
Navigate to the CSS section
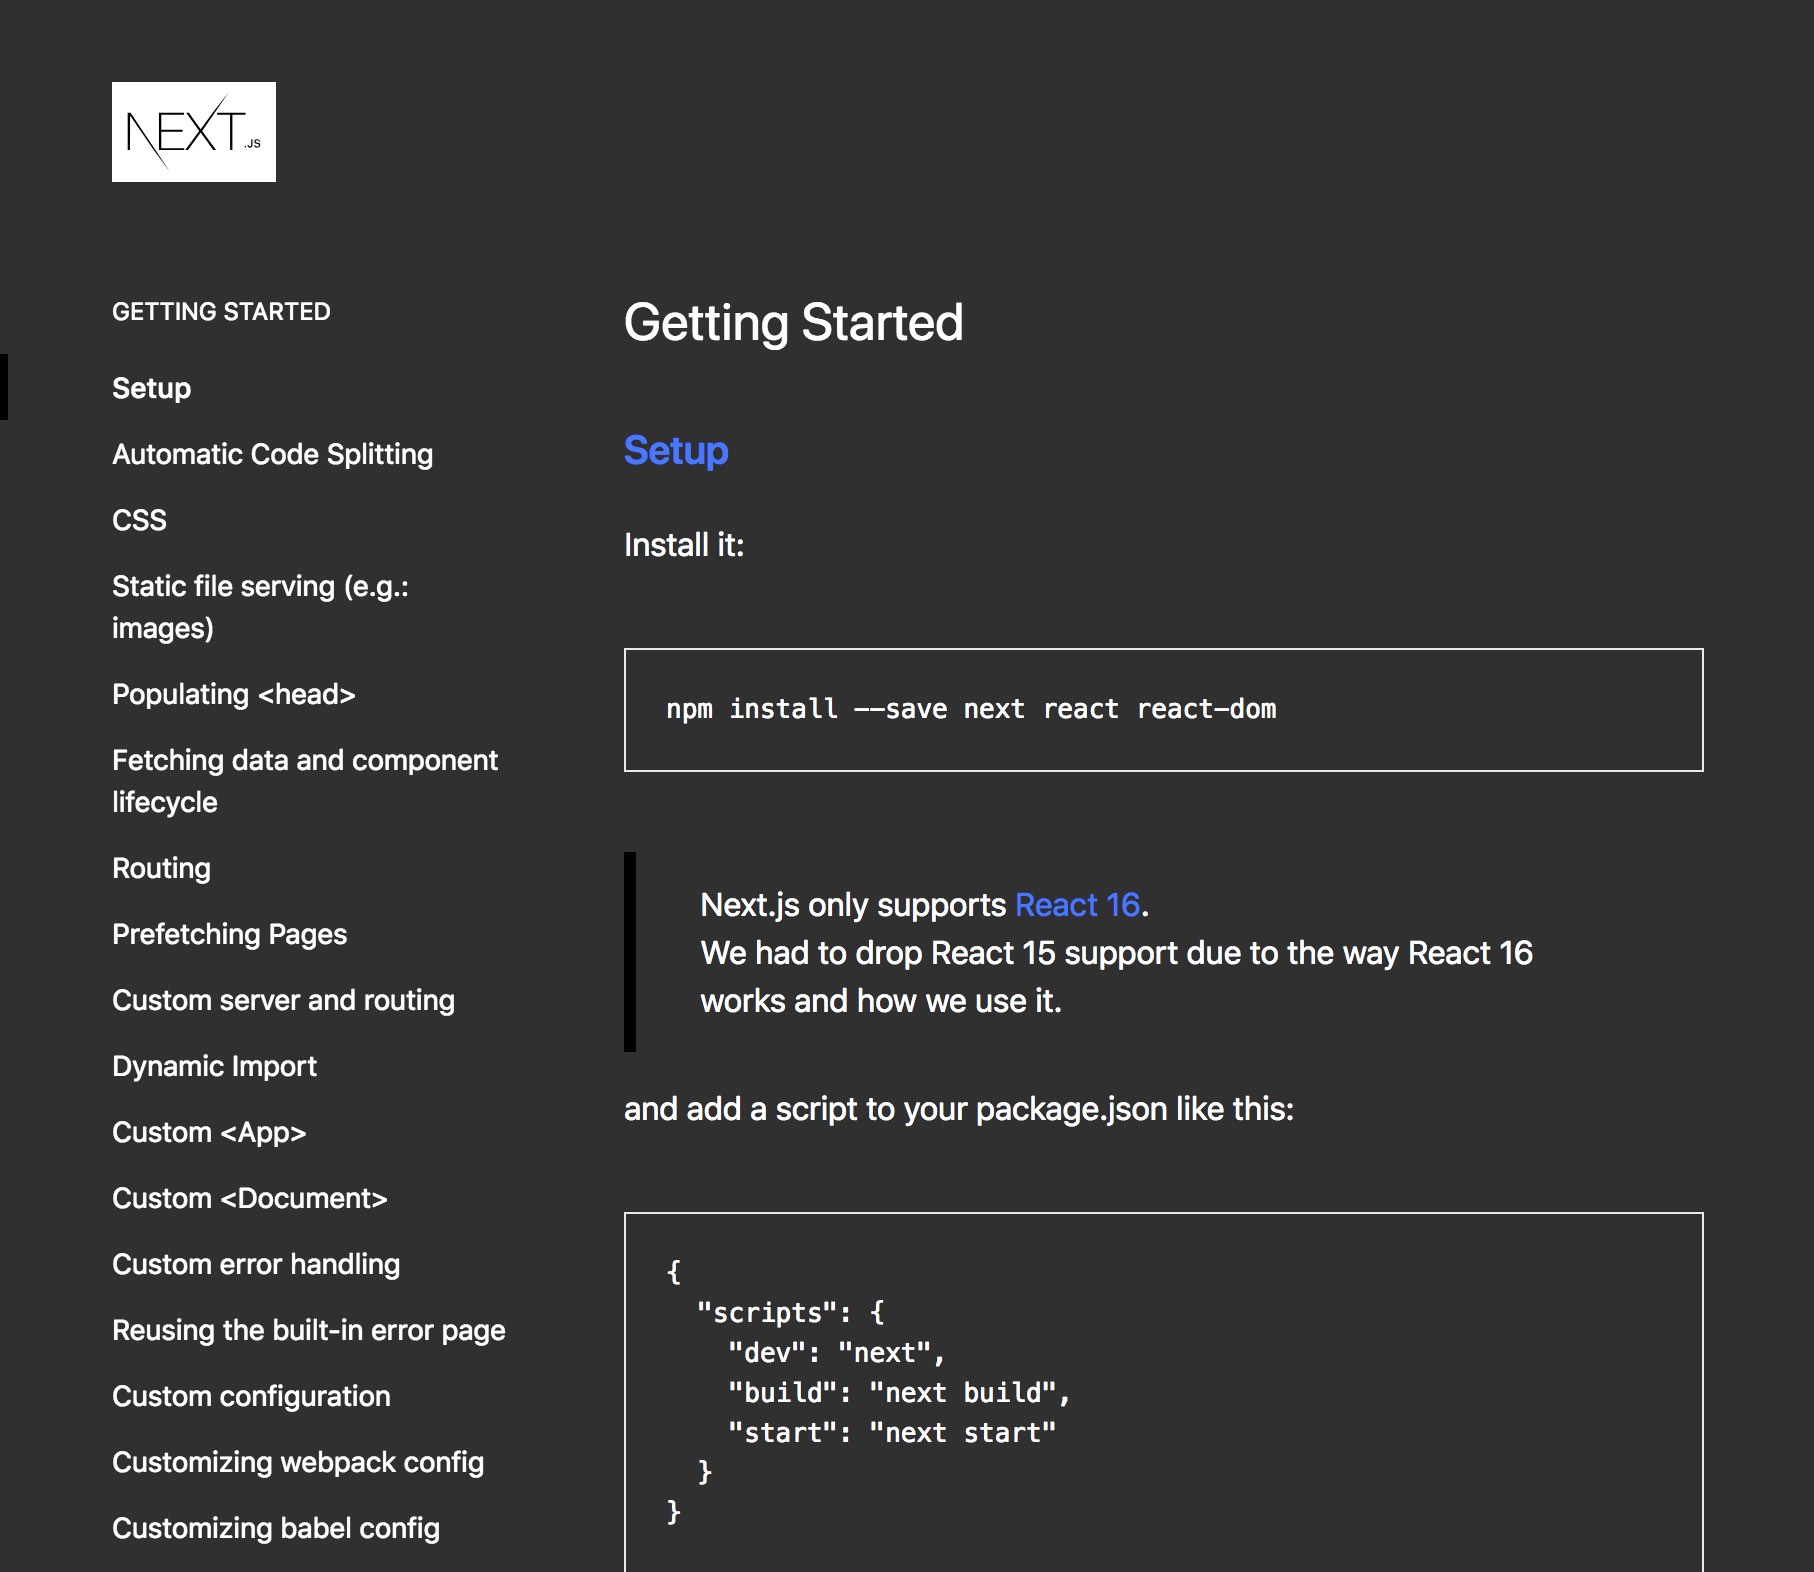click(139, 519)
